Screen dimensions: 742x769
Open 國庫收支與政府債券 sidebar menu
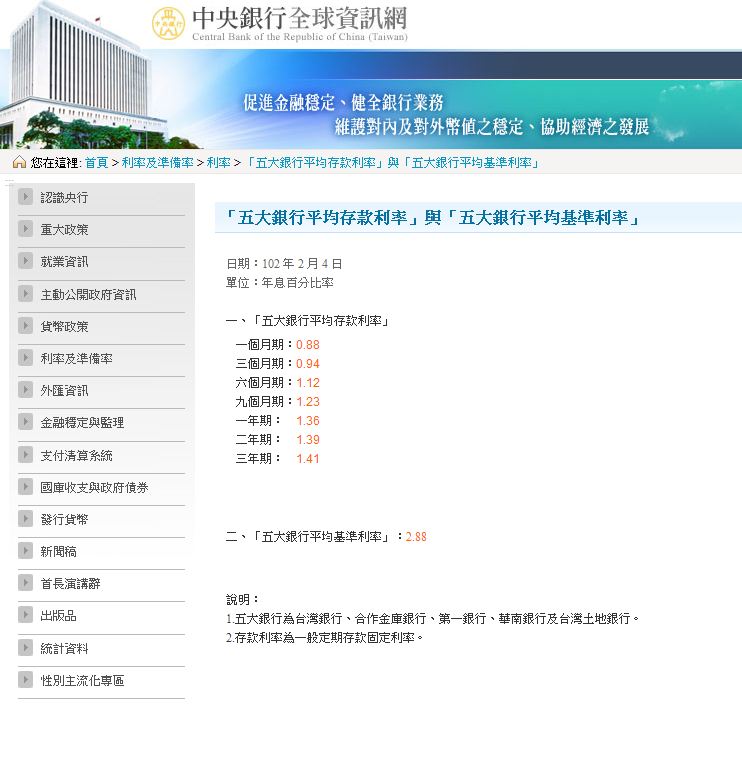94,487
